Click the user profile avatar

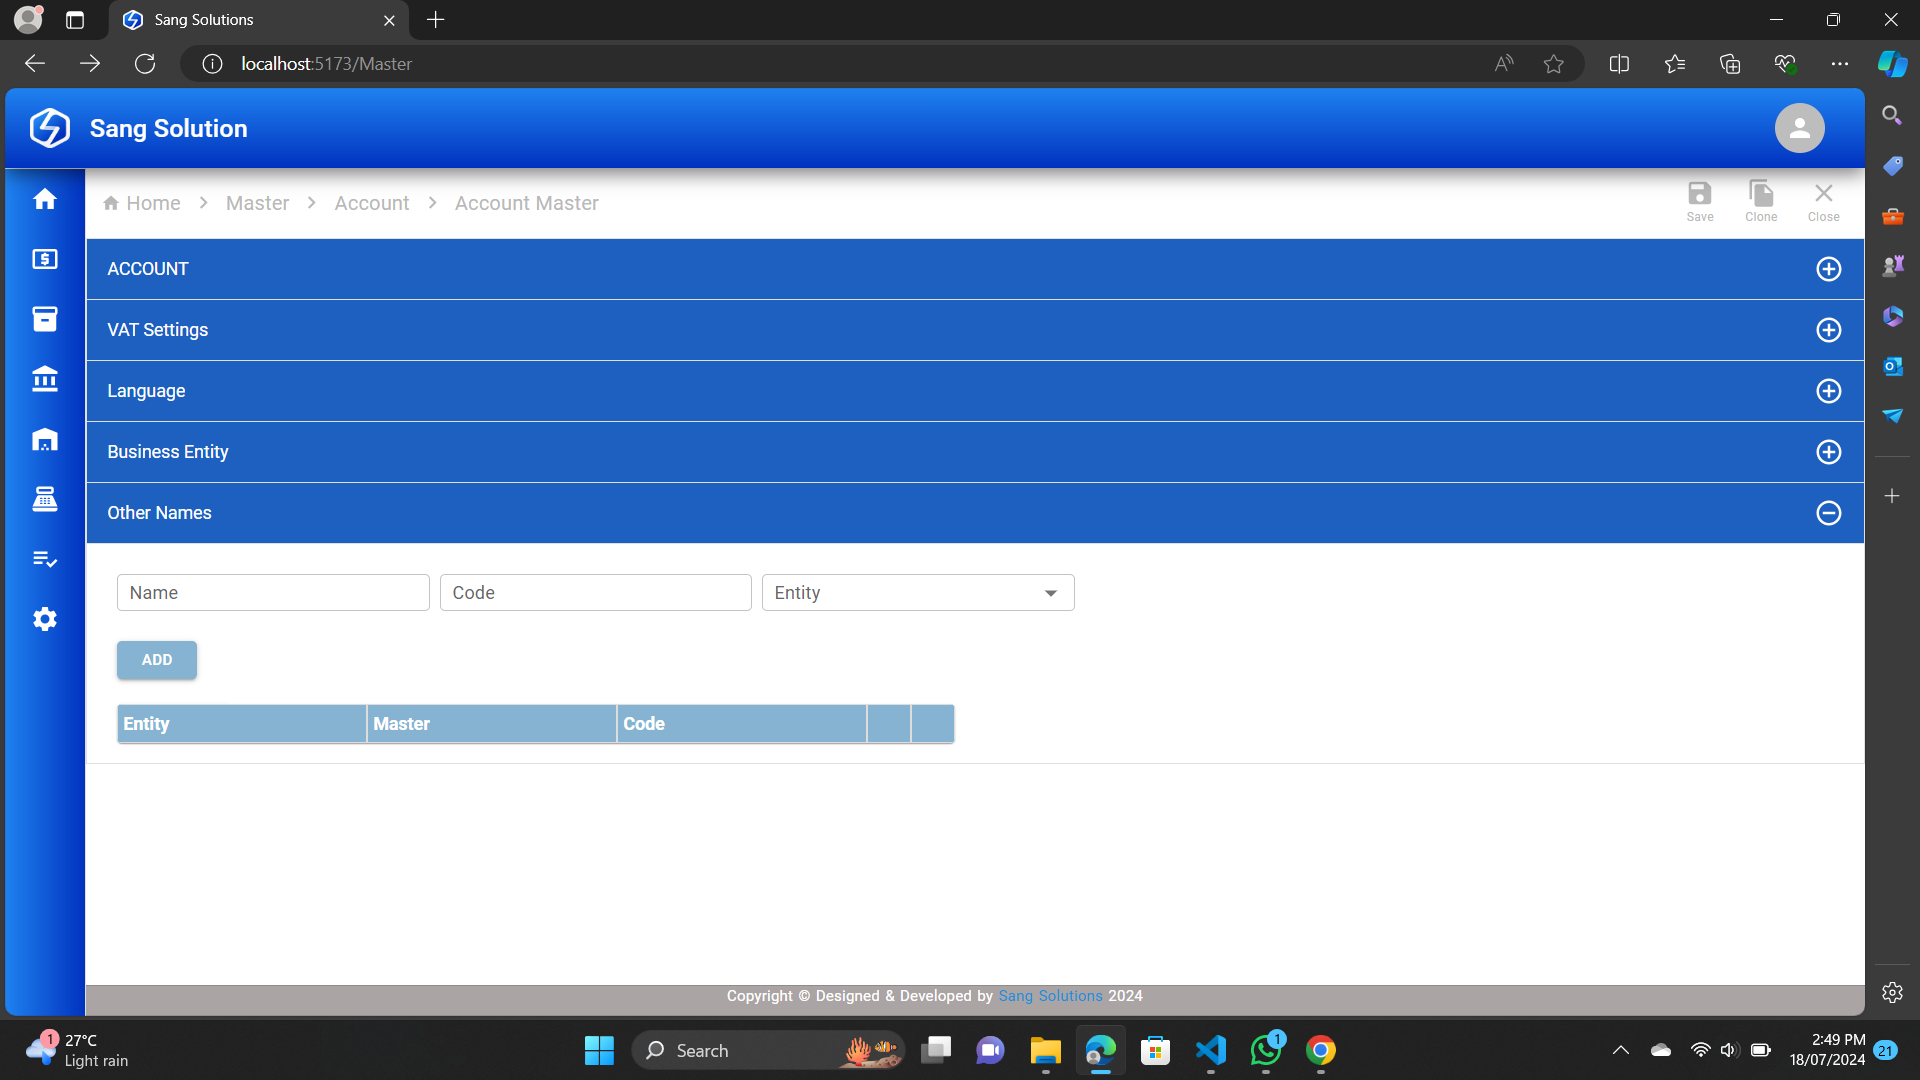(x=1799, y=128)
